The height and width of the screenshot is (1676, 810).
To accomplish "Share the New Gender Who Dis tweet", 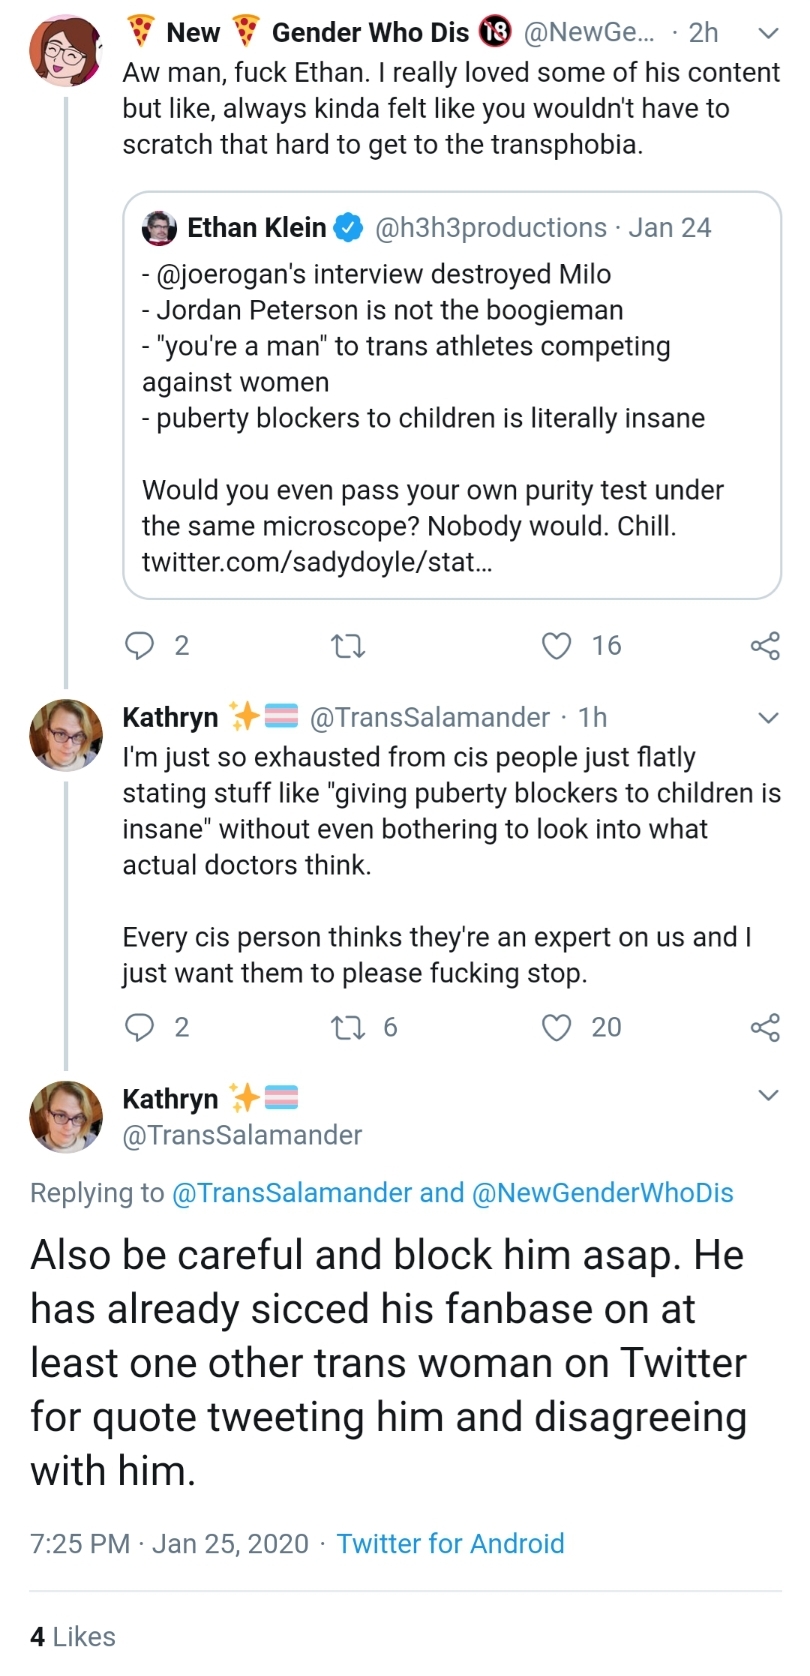I will (x=765, y=646).
